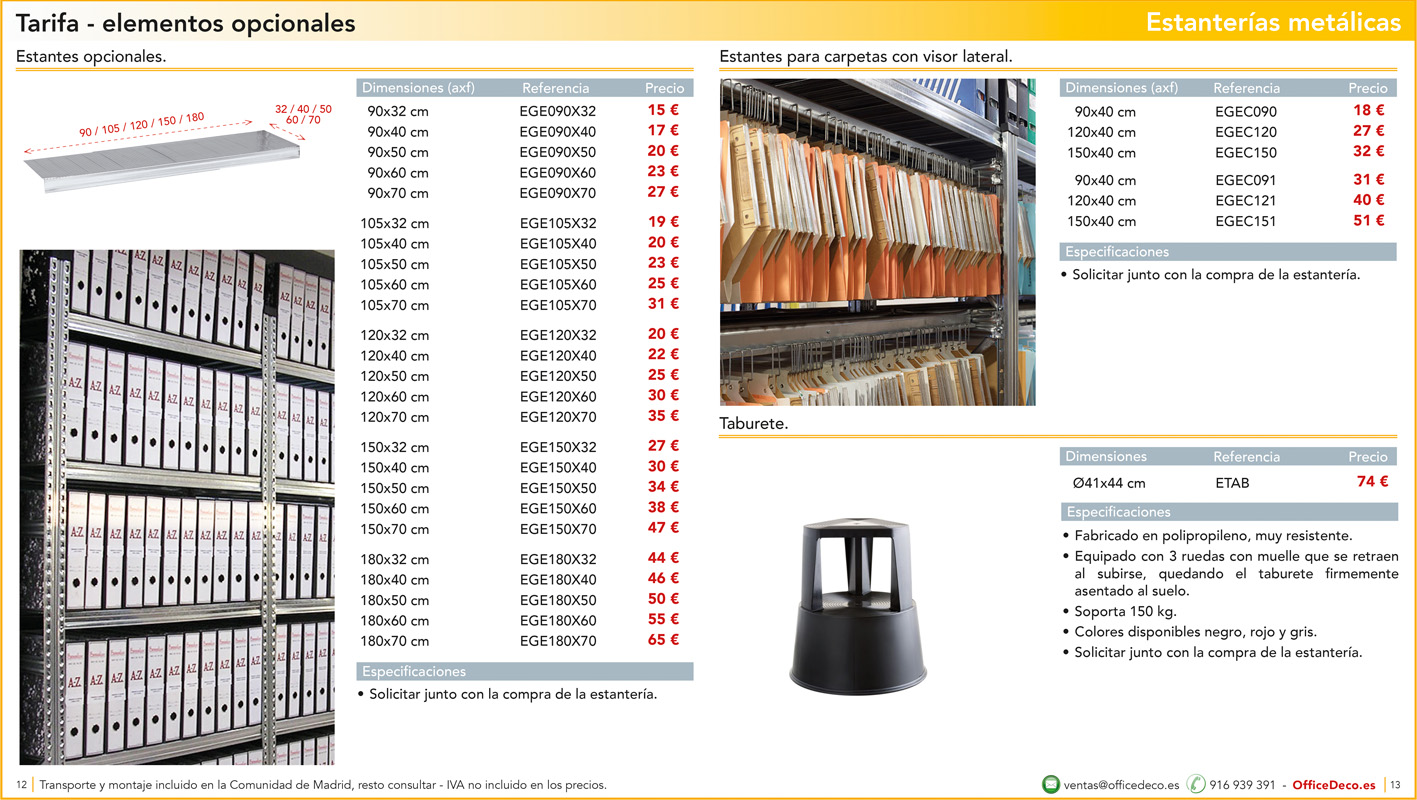Open the OfficeDeco.es website link
The width and height of the screenshot is (1417, 800).
pos(1334,785)
